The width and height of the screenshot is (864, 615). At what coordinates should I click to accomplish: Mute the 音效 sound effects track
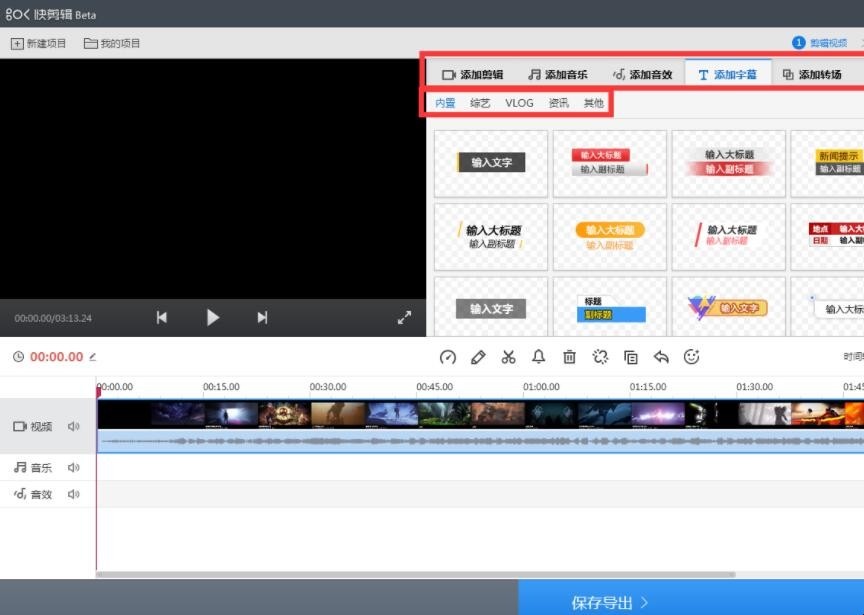pyautogui.click(x=73, y=495)
